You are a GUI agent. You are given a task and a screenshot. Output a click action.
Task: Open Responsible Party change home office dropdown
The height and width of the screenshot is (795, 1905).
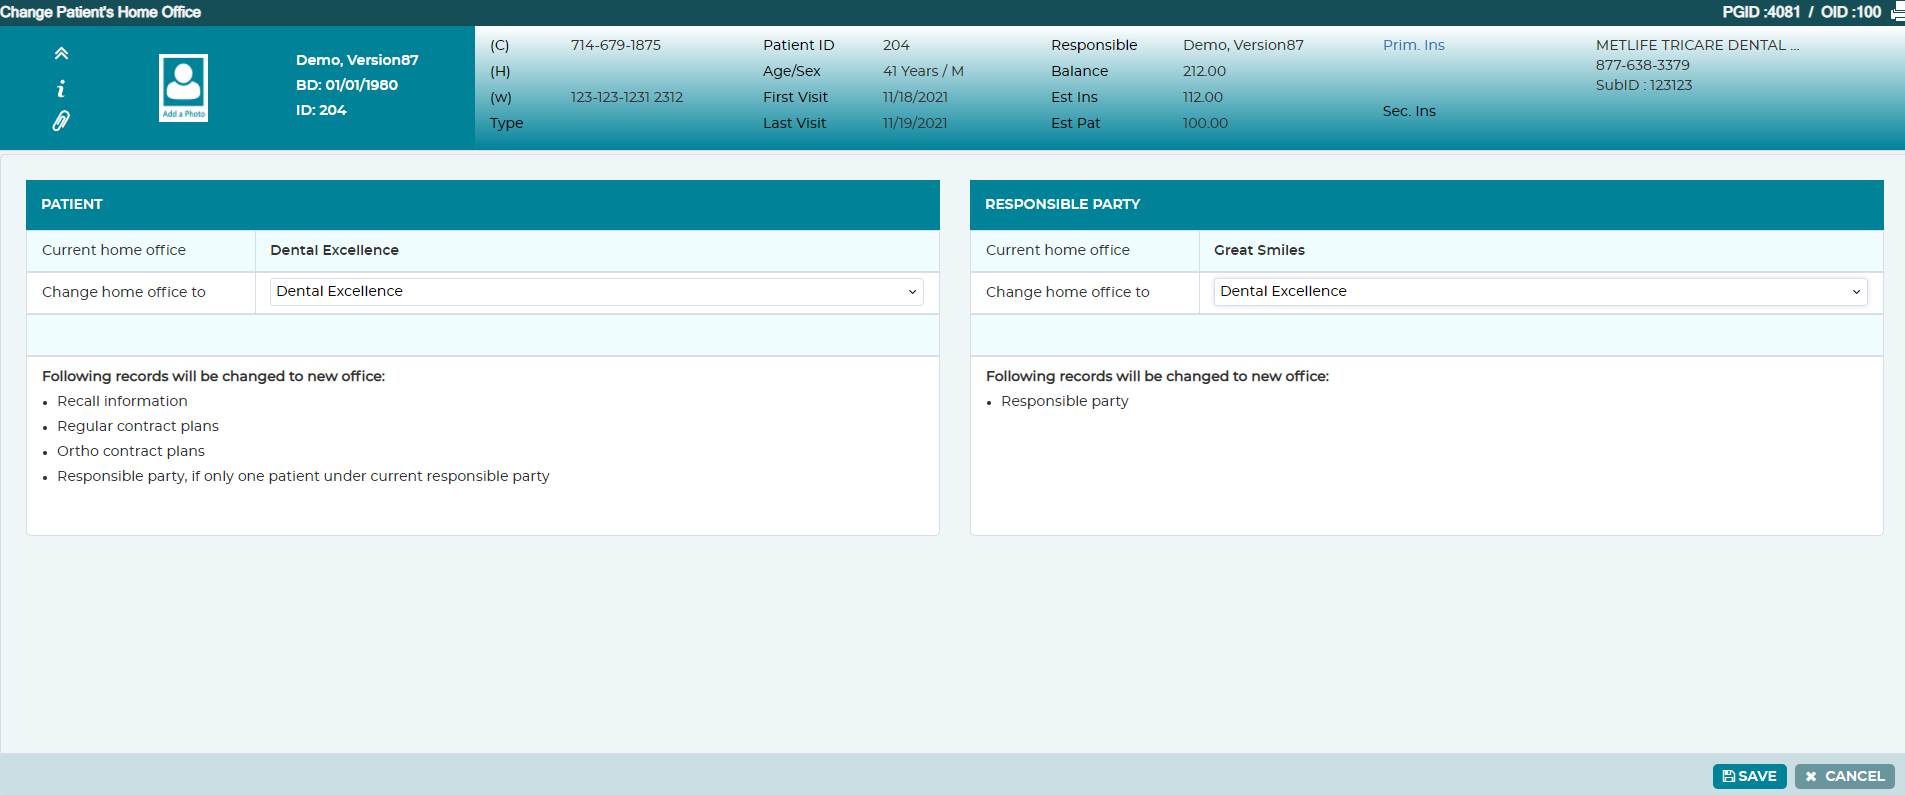pos(1541,292)
